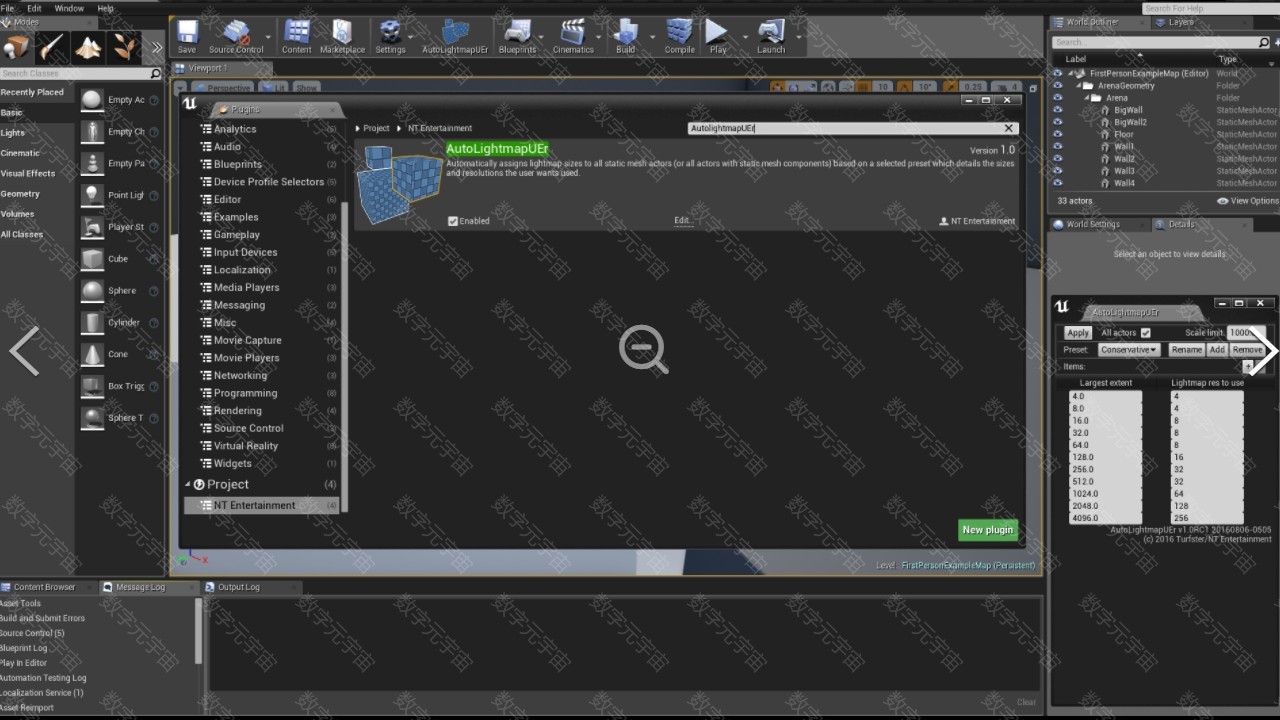
Task: Open the Conservative preset dropdown
Action: coord(1128,350)
